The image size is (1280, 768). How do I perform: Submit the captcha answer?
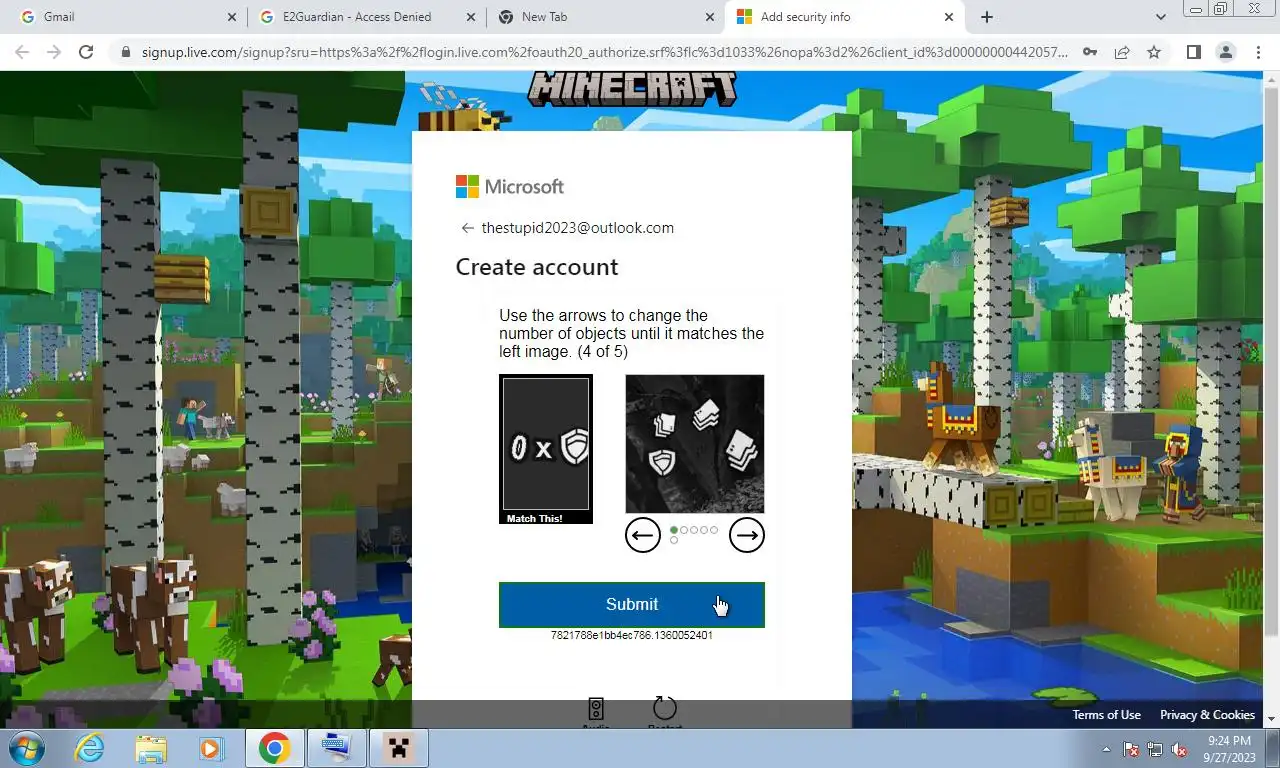[632, 604]
